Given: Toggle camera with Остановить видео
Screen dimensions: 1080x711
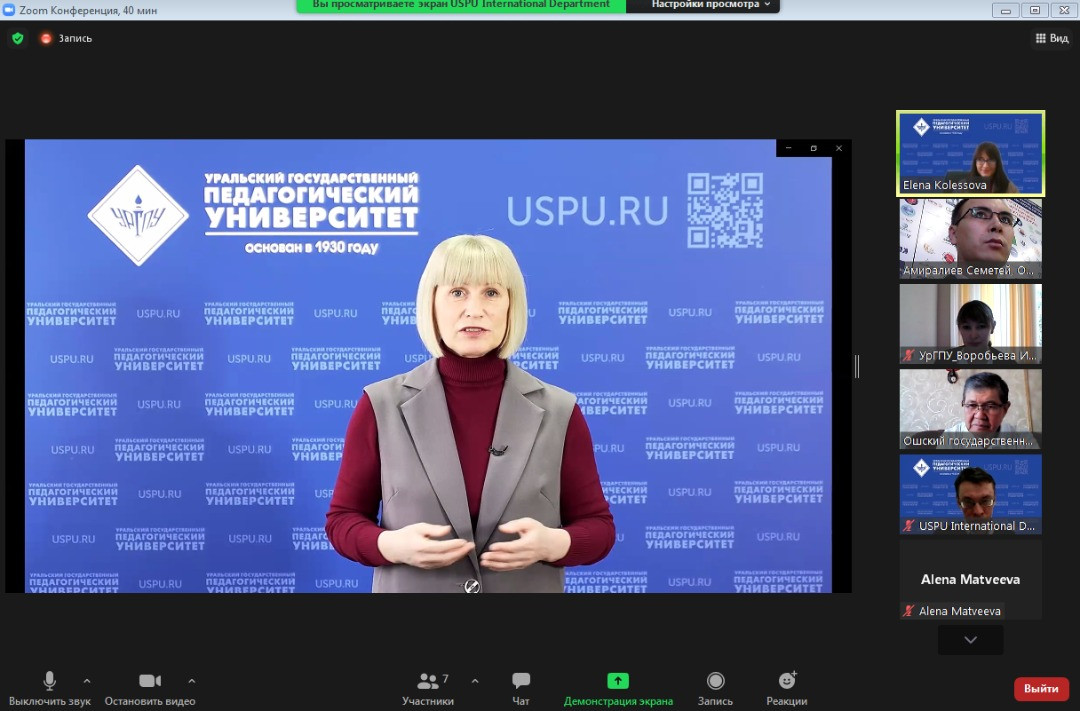Looking at the screenshot, I should pos(150,688).
